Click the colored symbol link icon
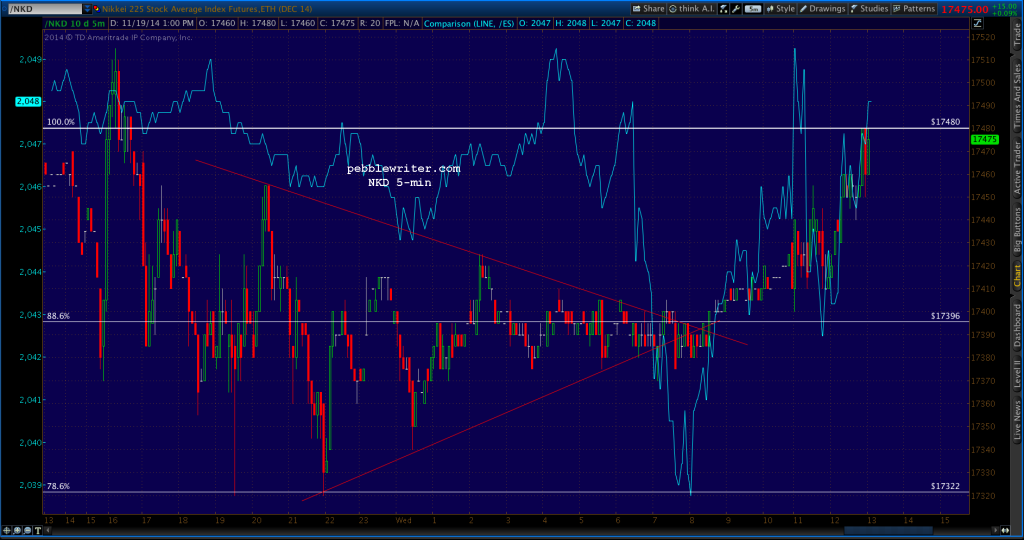1024x540 pixels. point(97,9)
